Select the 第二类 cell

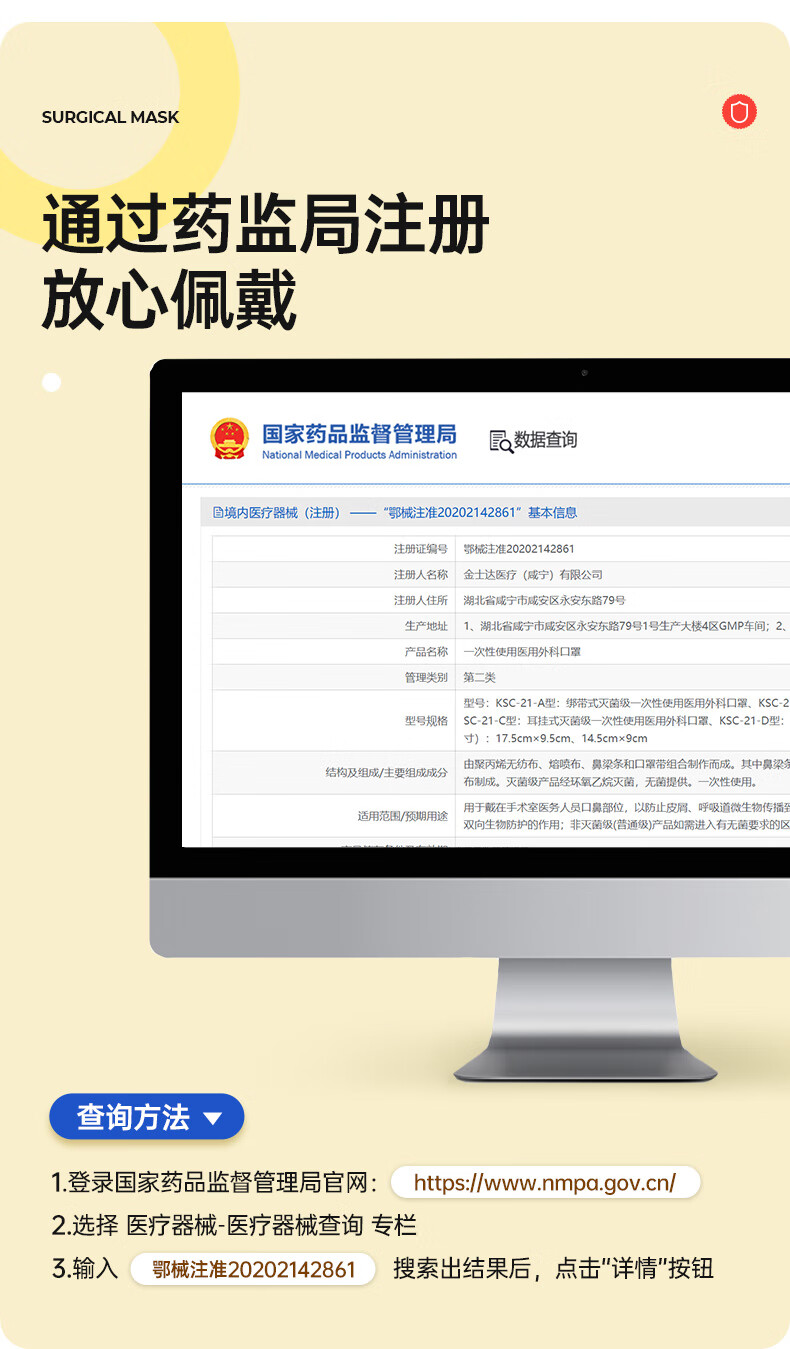point(479,677)
